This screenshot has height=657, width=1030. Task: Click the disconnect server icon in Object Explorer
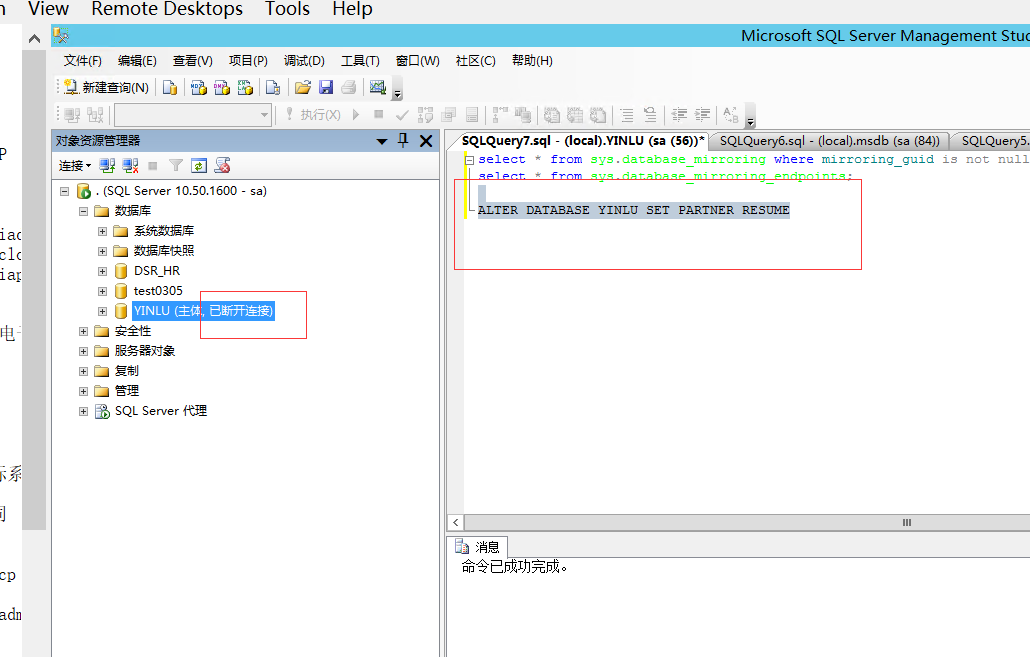pyautogui.click(x=130, y=165)
